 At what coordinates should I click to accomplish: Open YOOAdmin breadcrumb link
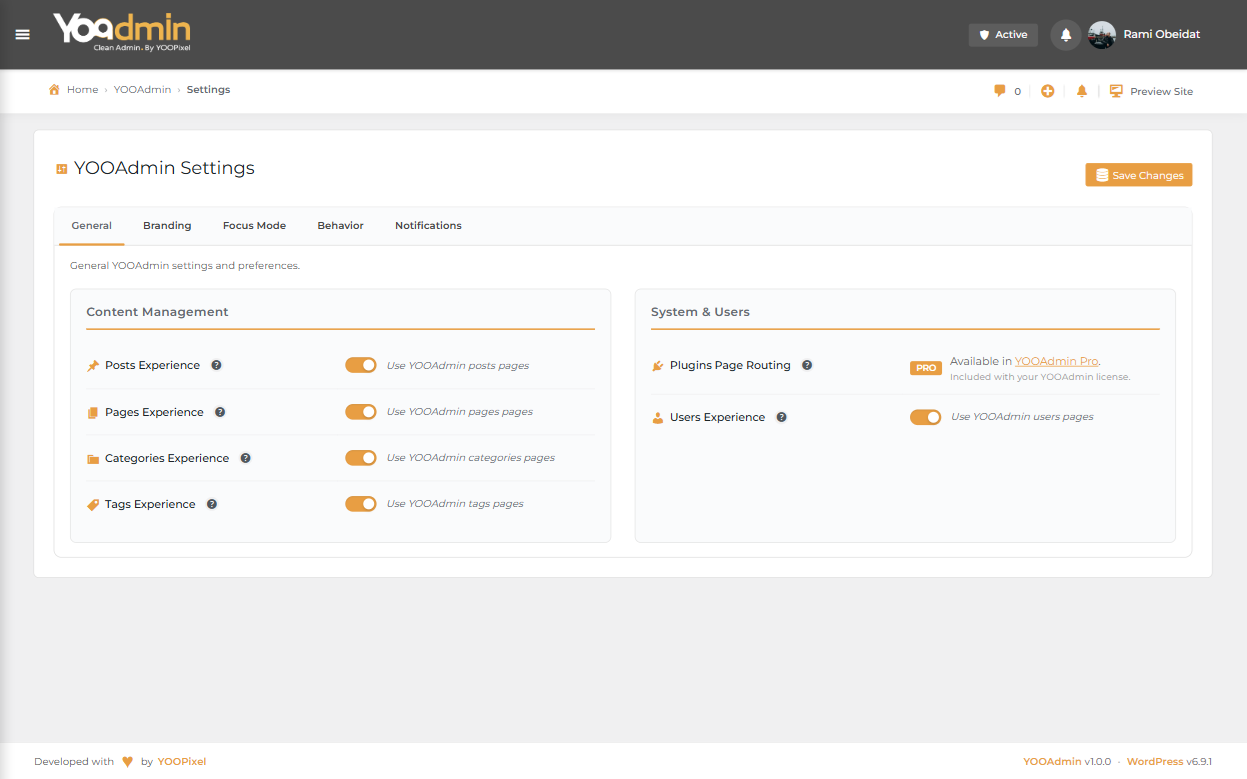click(142, 90)
